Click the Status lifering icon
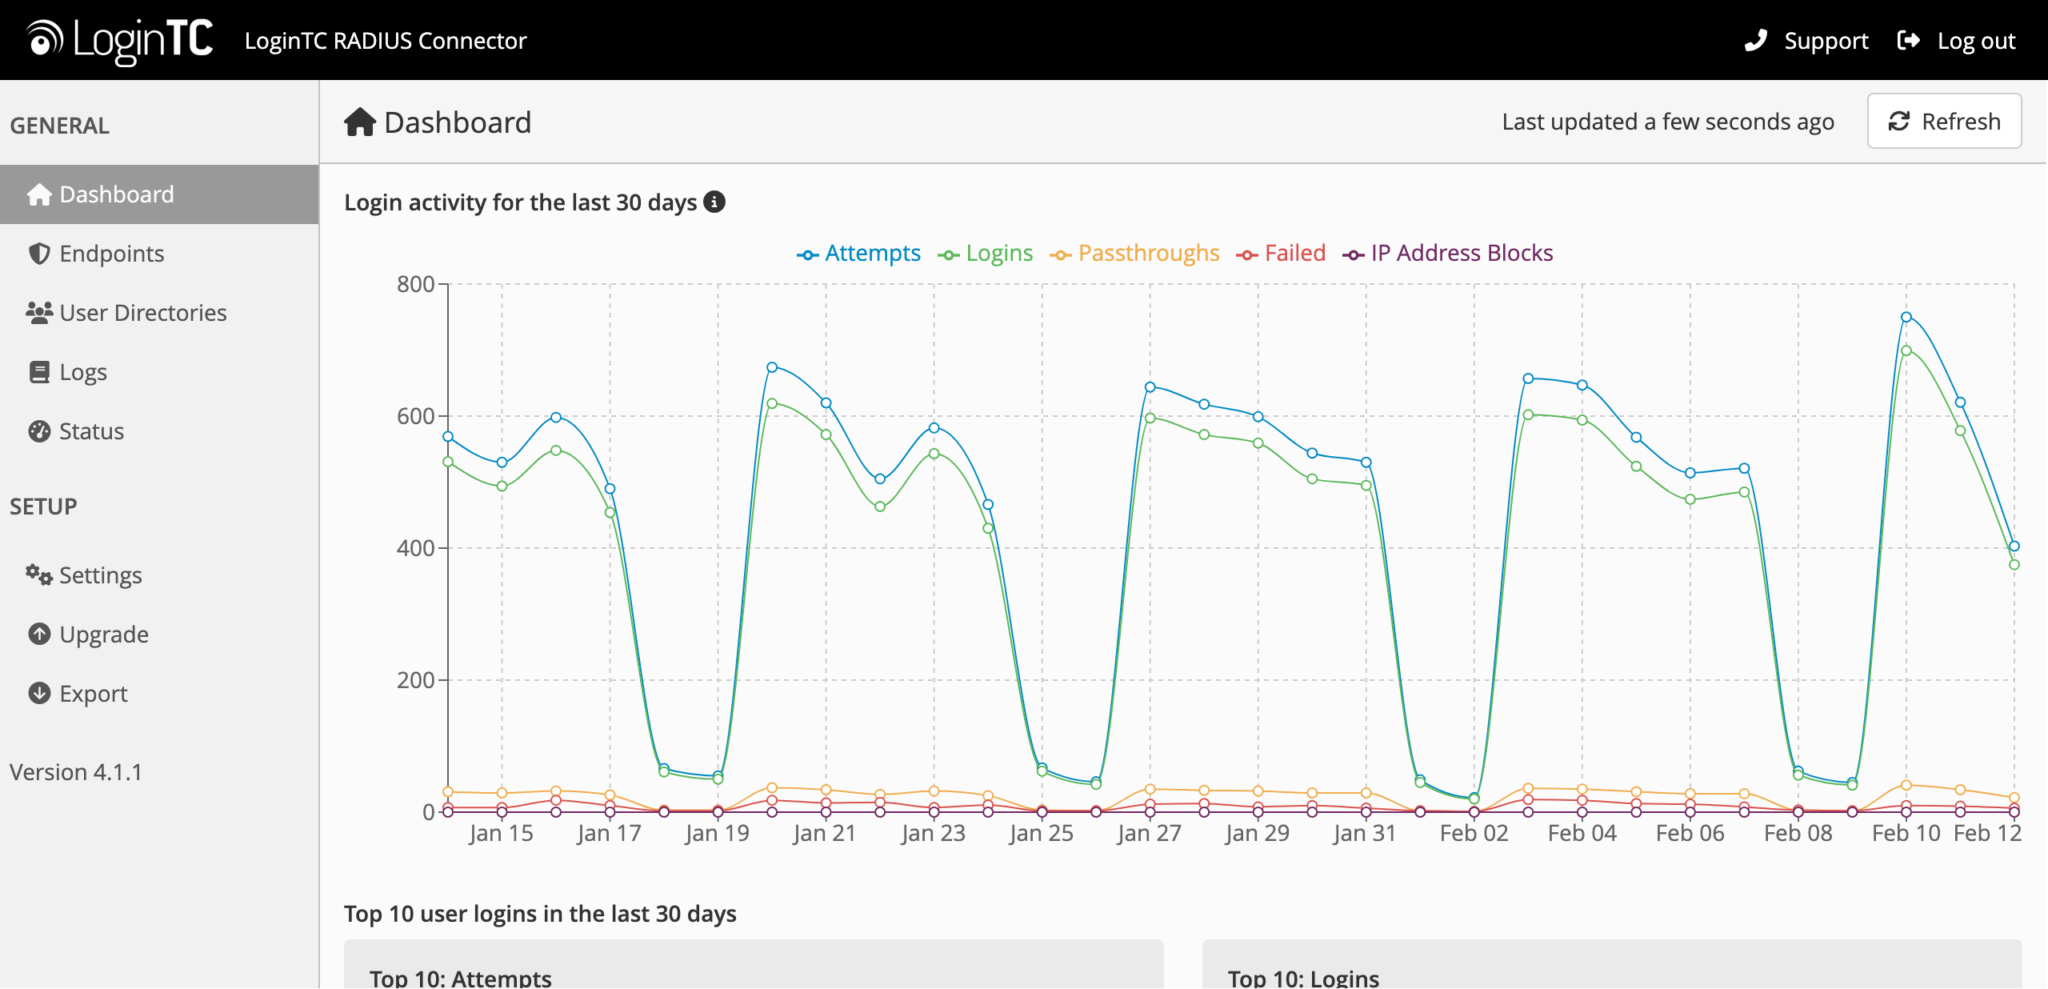The image size is (2048, 989). pos(38,431)
